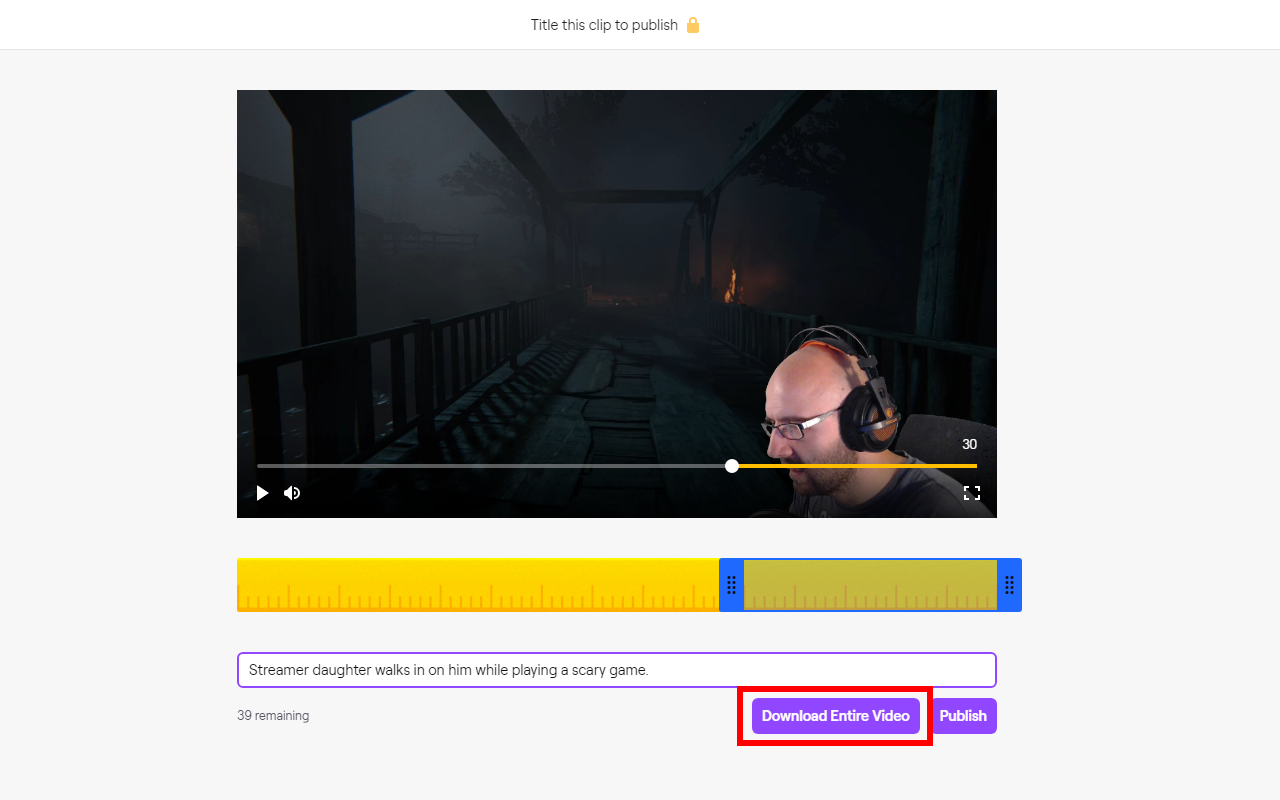Click the Download Entire Video button

pyautogui.click(x=836, y=716)
